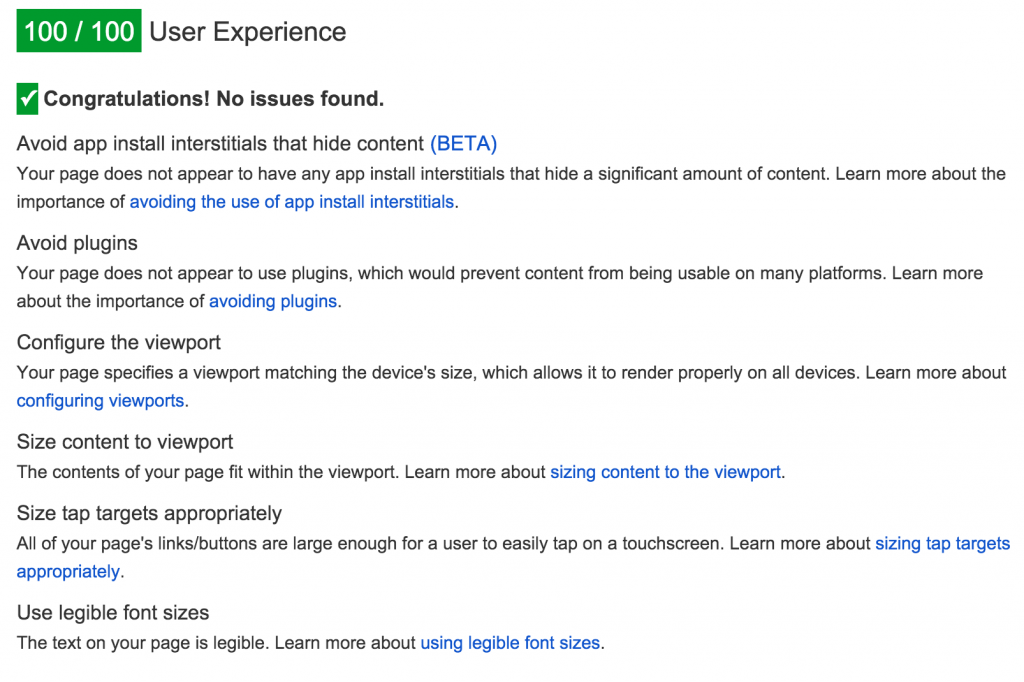The width and height of the screenshot is (1024, 682).
Task: Click the 'Congratulations! No issues found.' message
Action: tap(214, 99)
